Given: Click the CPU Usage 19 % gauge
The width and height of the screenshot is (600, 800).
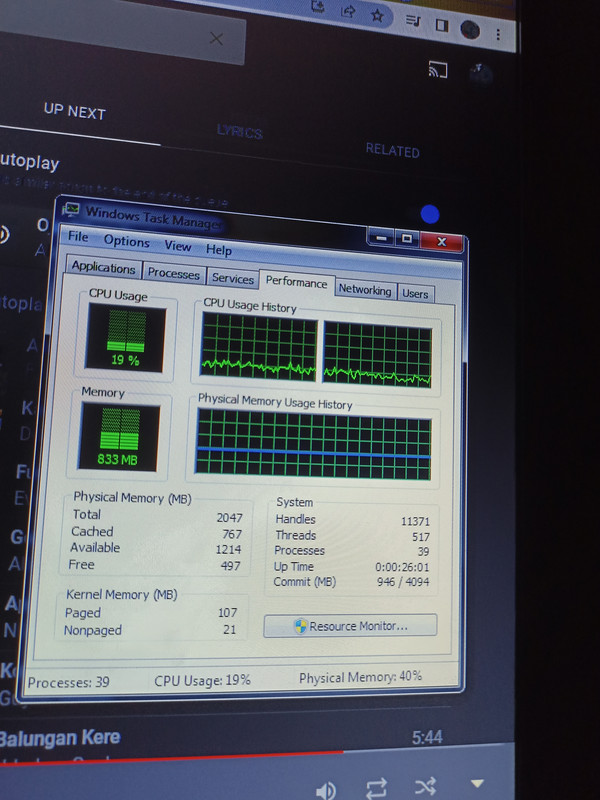Looking at the screenshot, I should point(125,338).
